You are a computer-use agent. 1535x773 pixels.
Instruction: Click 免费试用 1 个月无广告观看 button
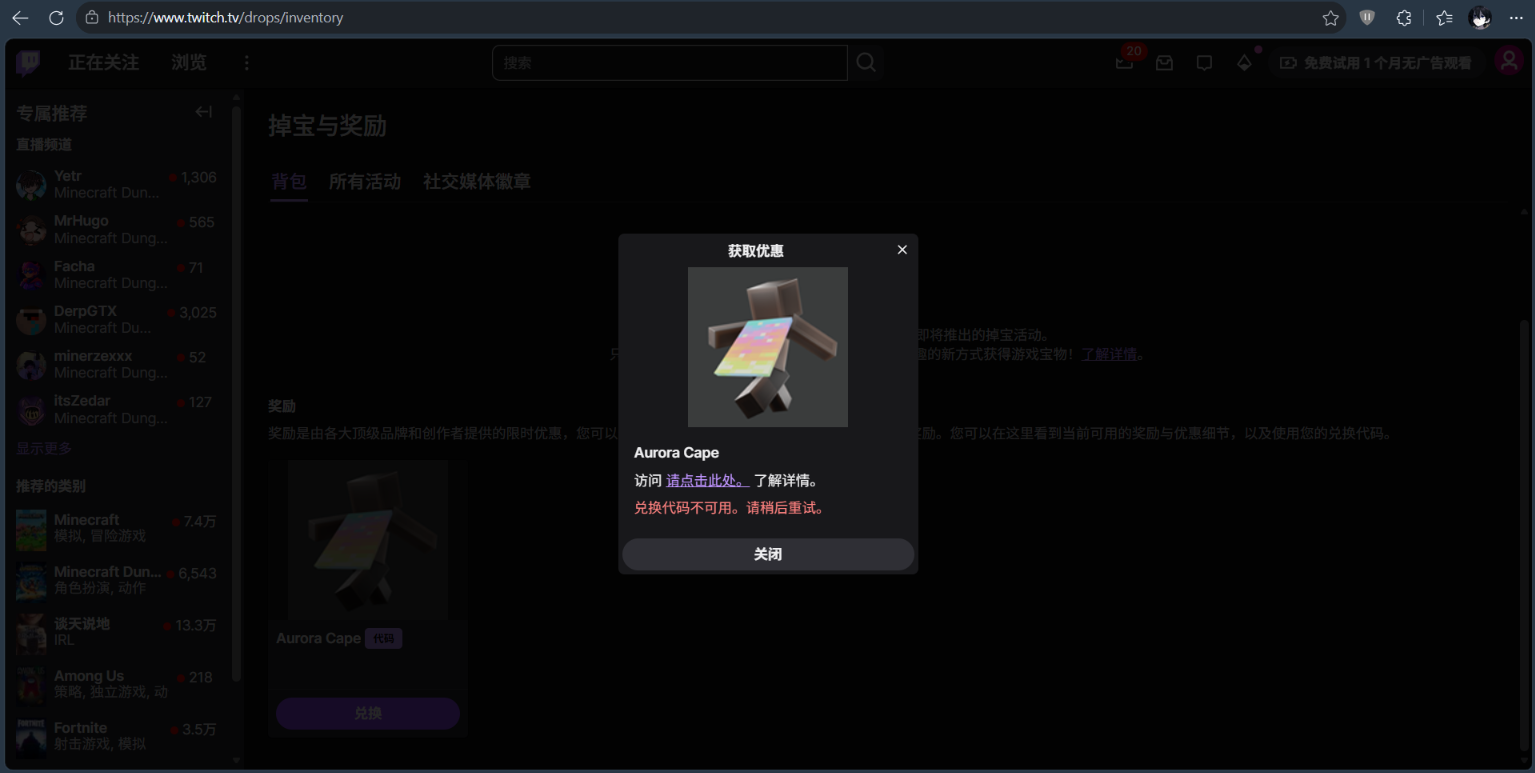tap(1376, 63)
